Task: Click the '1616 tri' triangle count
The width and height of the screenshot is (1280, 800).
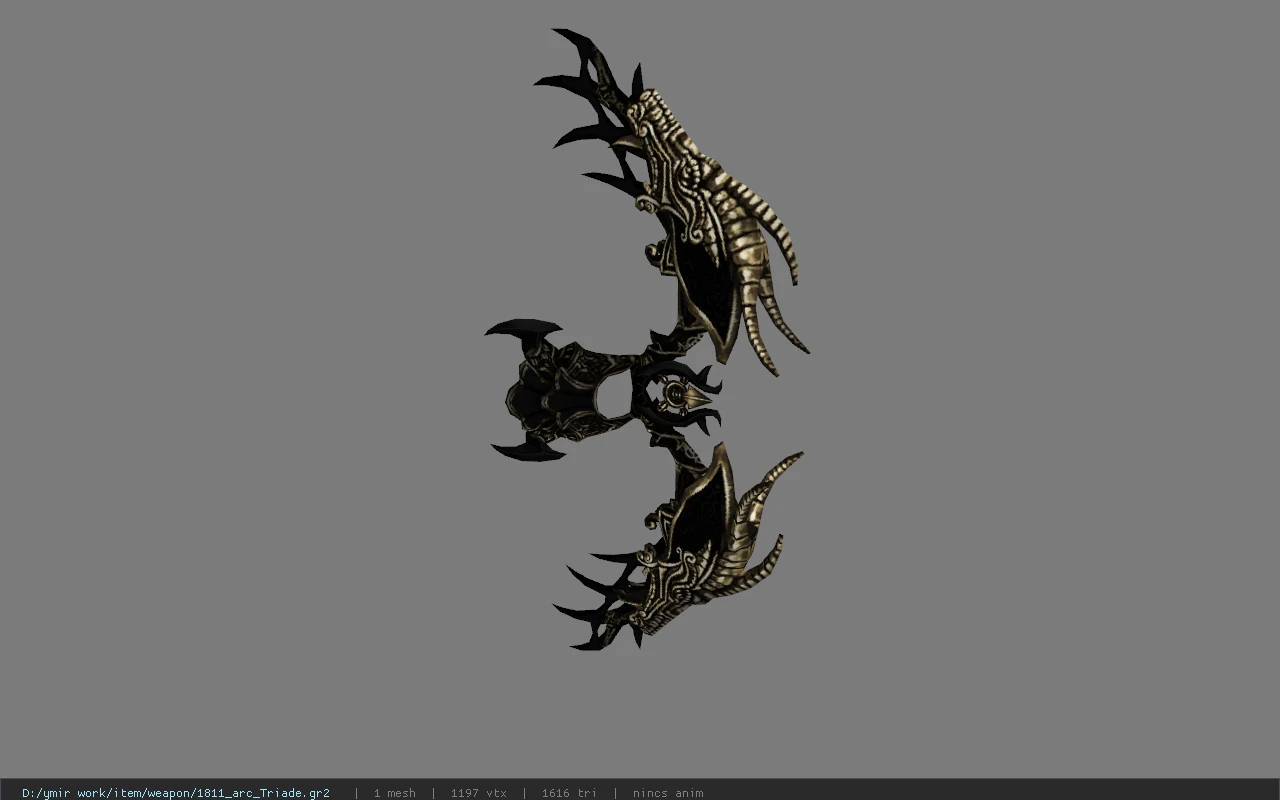Action: click(x=569, y=793)
